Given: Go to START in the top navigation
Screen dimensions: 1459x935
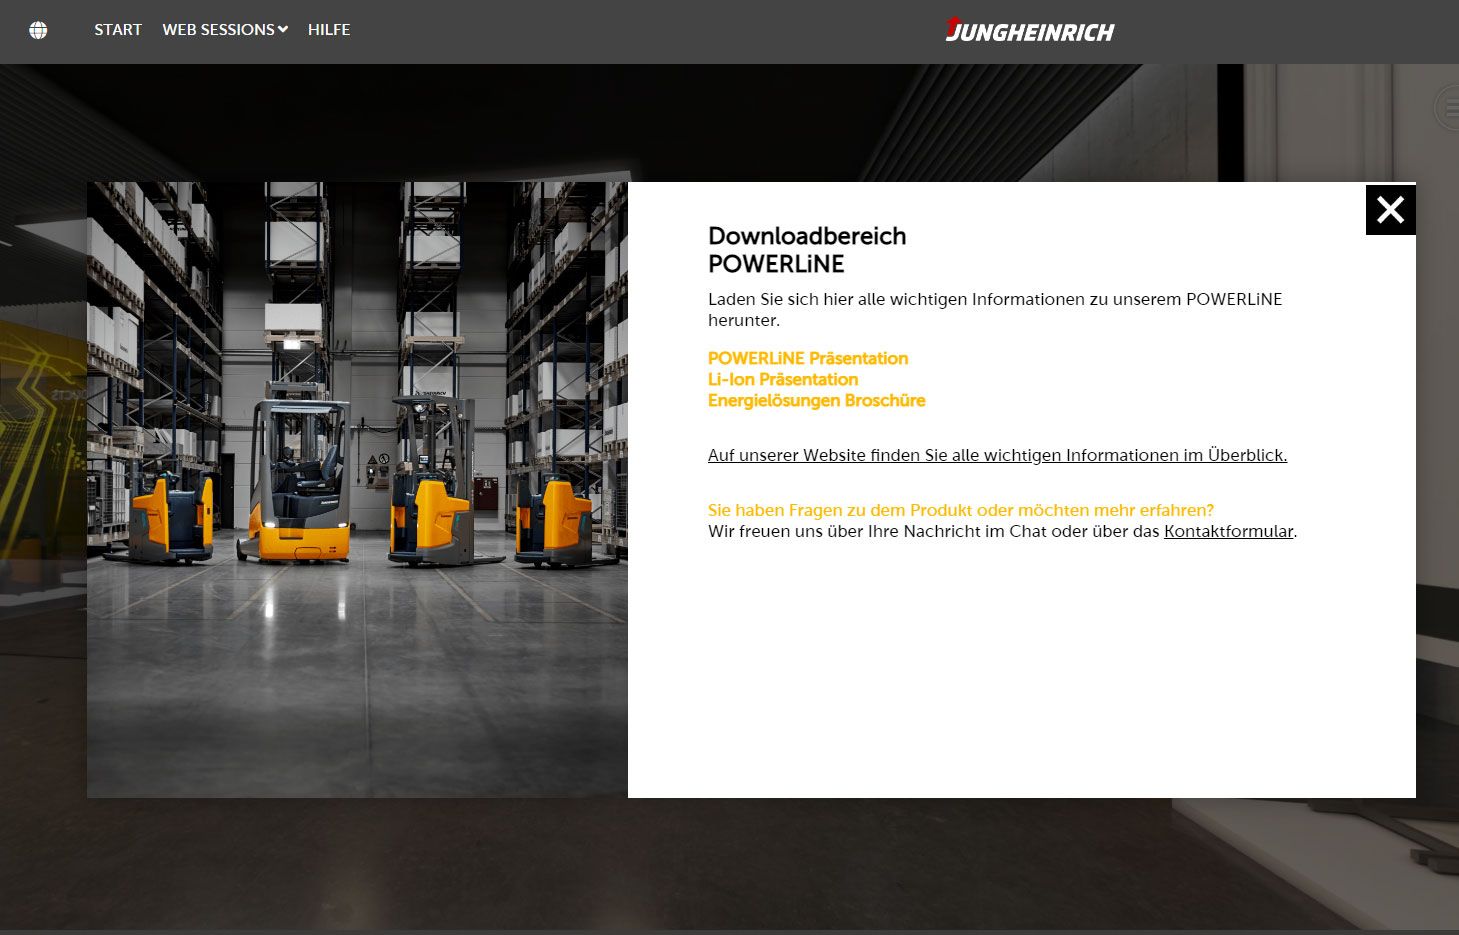Looking at the screenshot, I should point(118,30).
